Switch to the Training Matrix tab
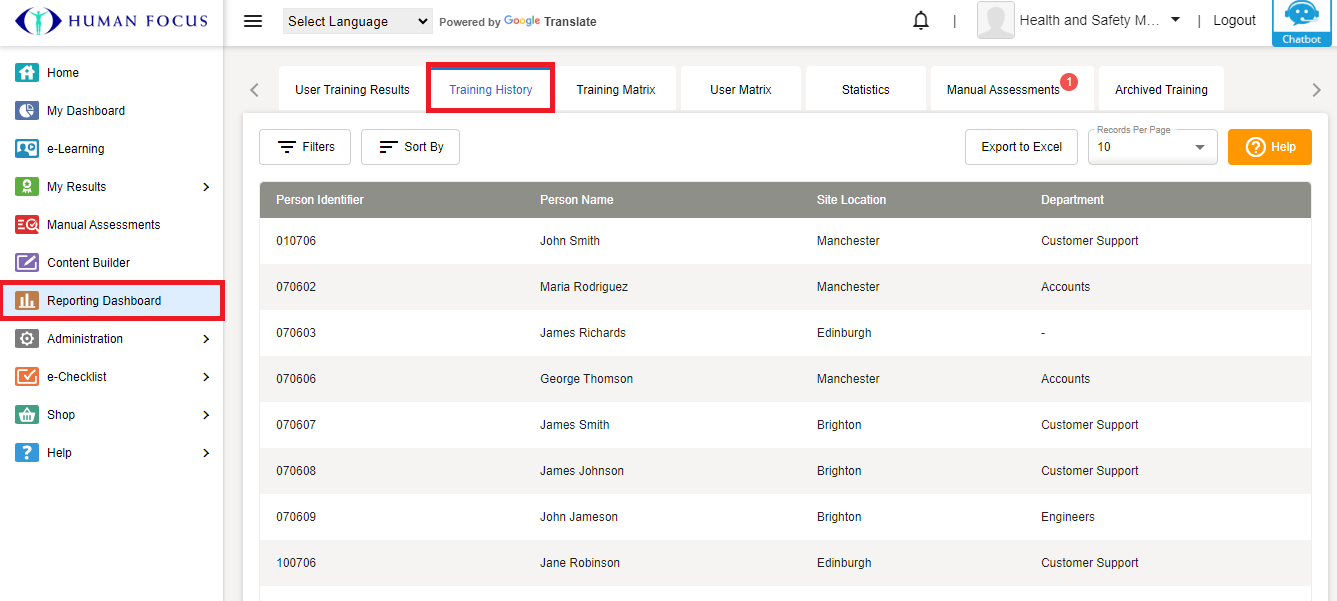Image resolution: width=1337 pixels, height=601 pixels. coord(616,90)
